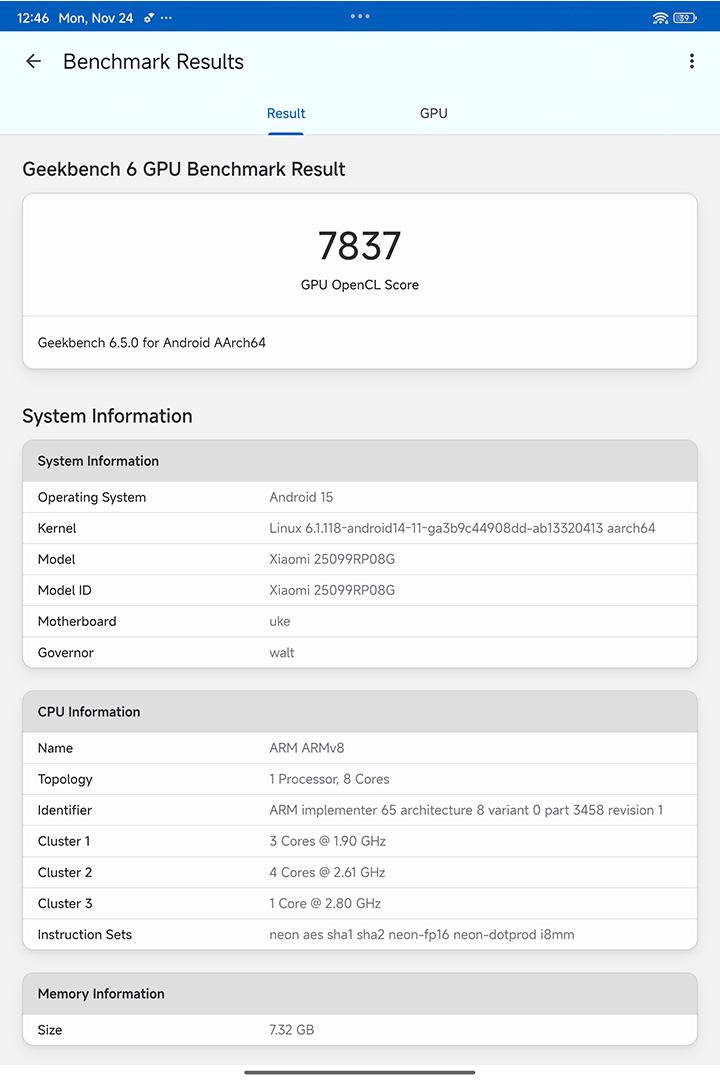Image resolution: width=720 pixels, height=1080 pixels.
Task: Select the Operating System Android 15 row
Action: [x=359, y=497]
